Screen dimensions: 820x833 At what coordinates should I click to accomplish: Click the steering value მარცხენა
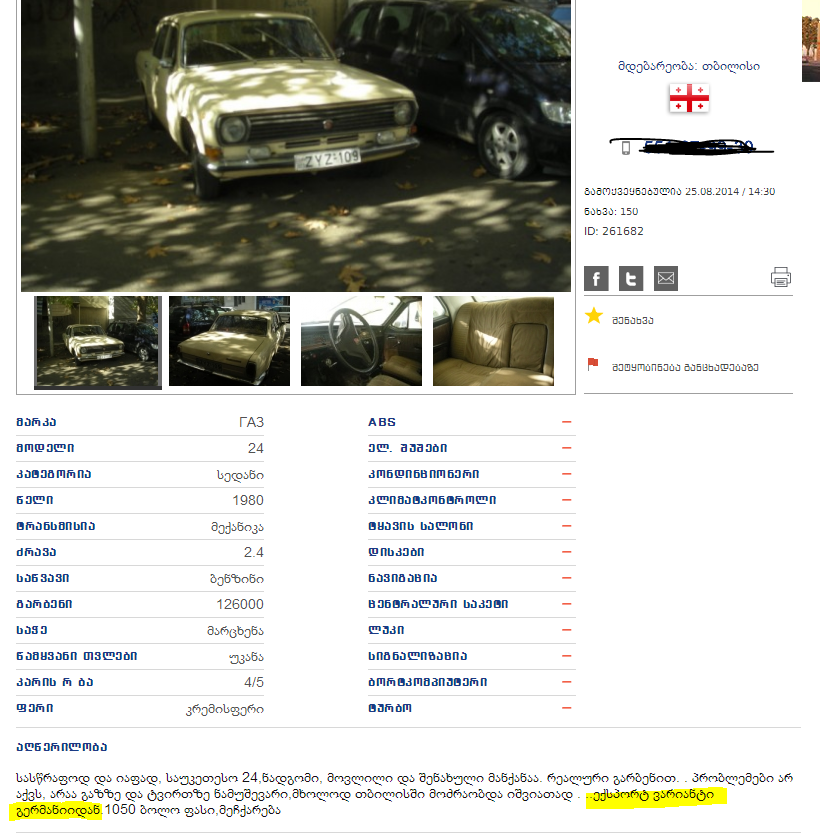coord(235,631)
